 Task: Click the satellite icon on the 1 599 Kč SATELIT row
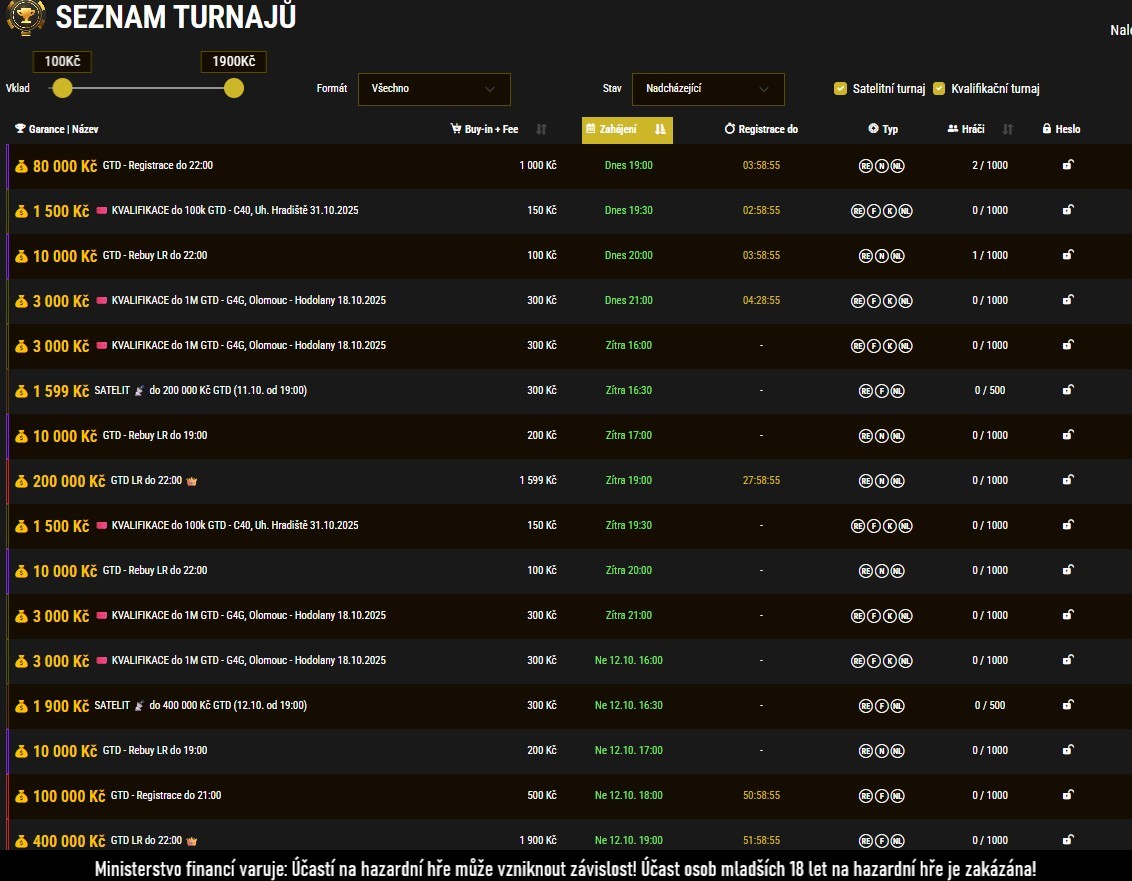(x=139, y=391)
